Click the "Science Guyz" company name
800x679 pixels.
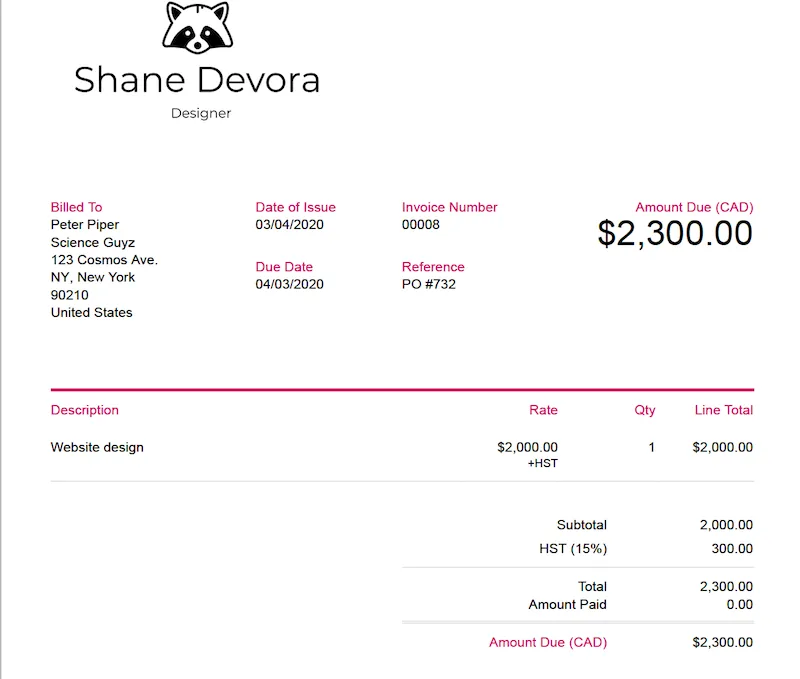(93, 243)
